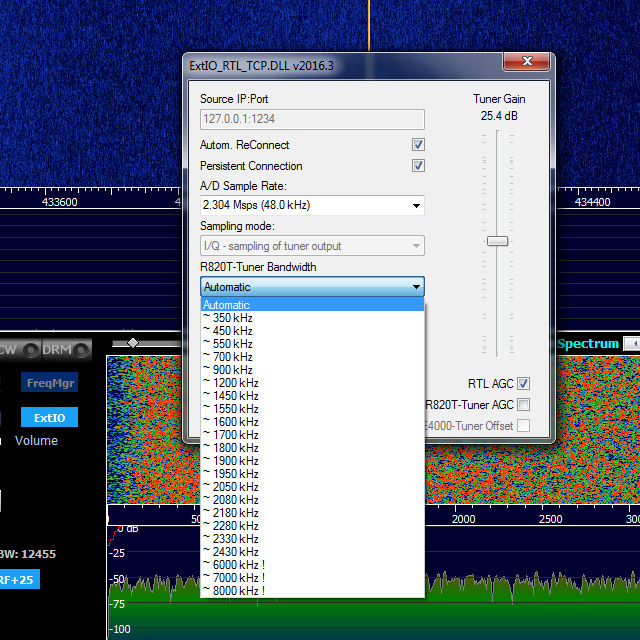Click the Spectrum label in HDSDR
Viewport: 640px width, 640px height.
click(588, 344)
